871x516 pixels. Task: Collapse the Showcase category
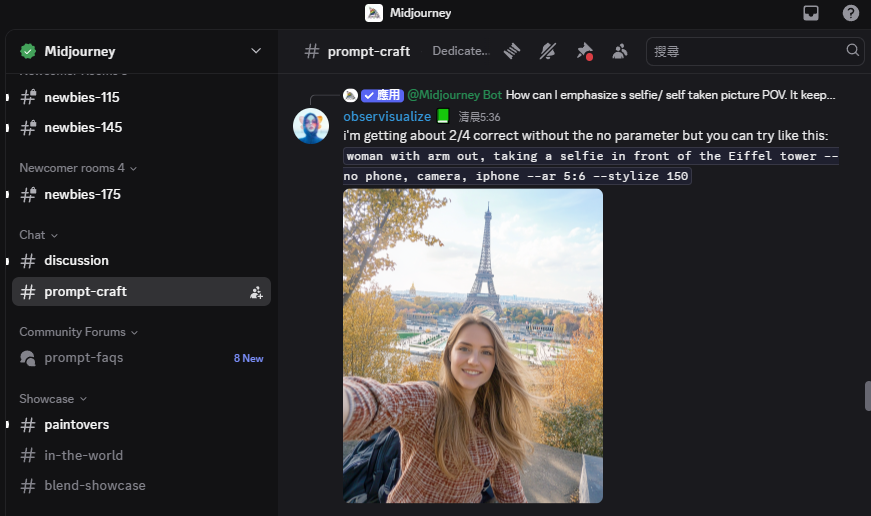52,399
